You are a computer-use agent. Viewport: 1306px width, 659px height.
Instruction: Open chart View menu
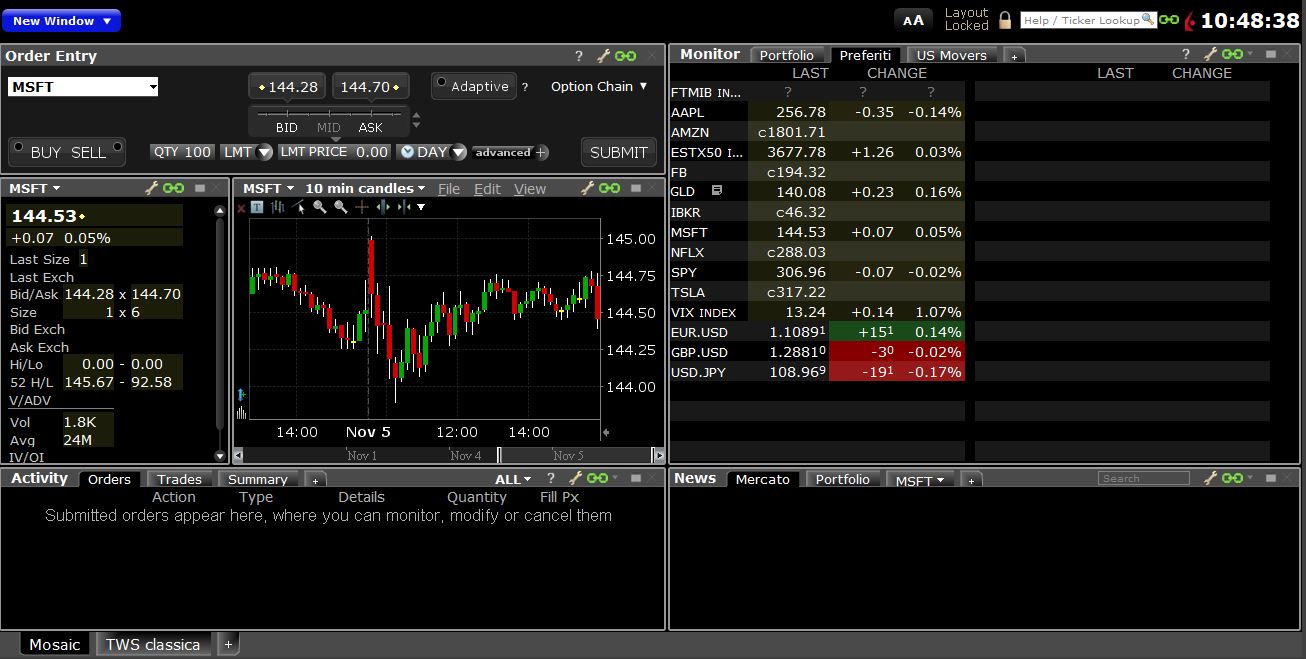click(x=530, y=189)
